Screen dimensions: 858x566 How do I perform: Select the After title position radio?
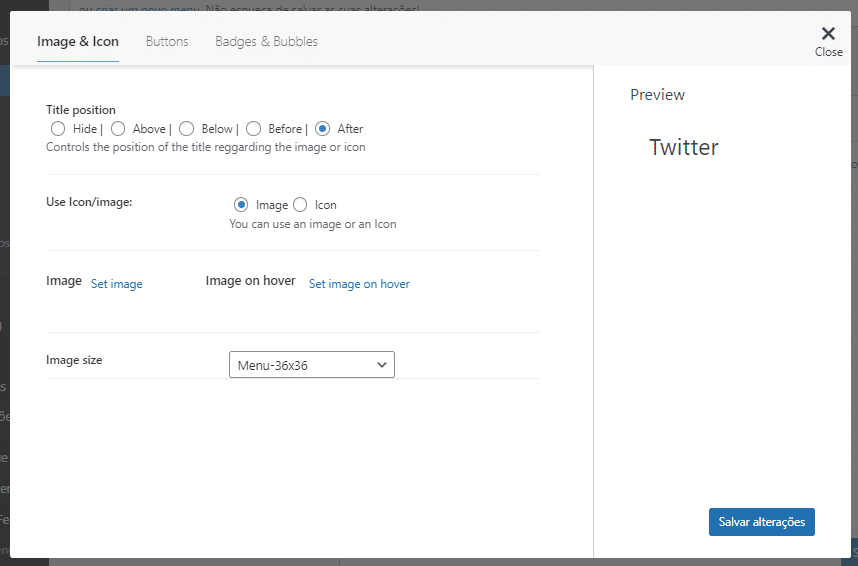[322, 129]
